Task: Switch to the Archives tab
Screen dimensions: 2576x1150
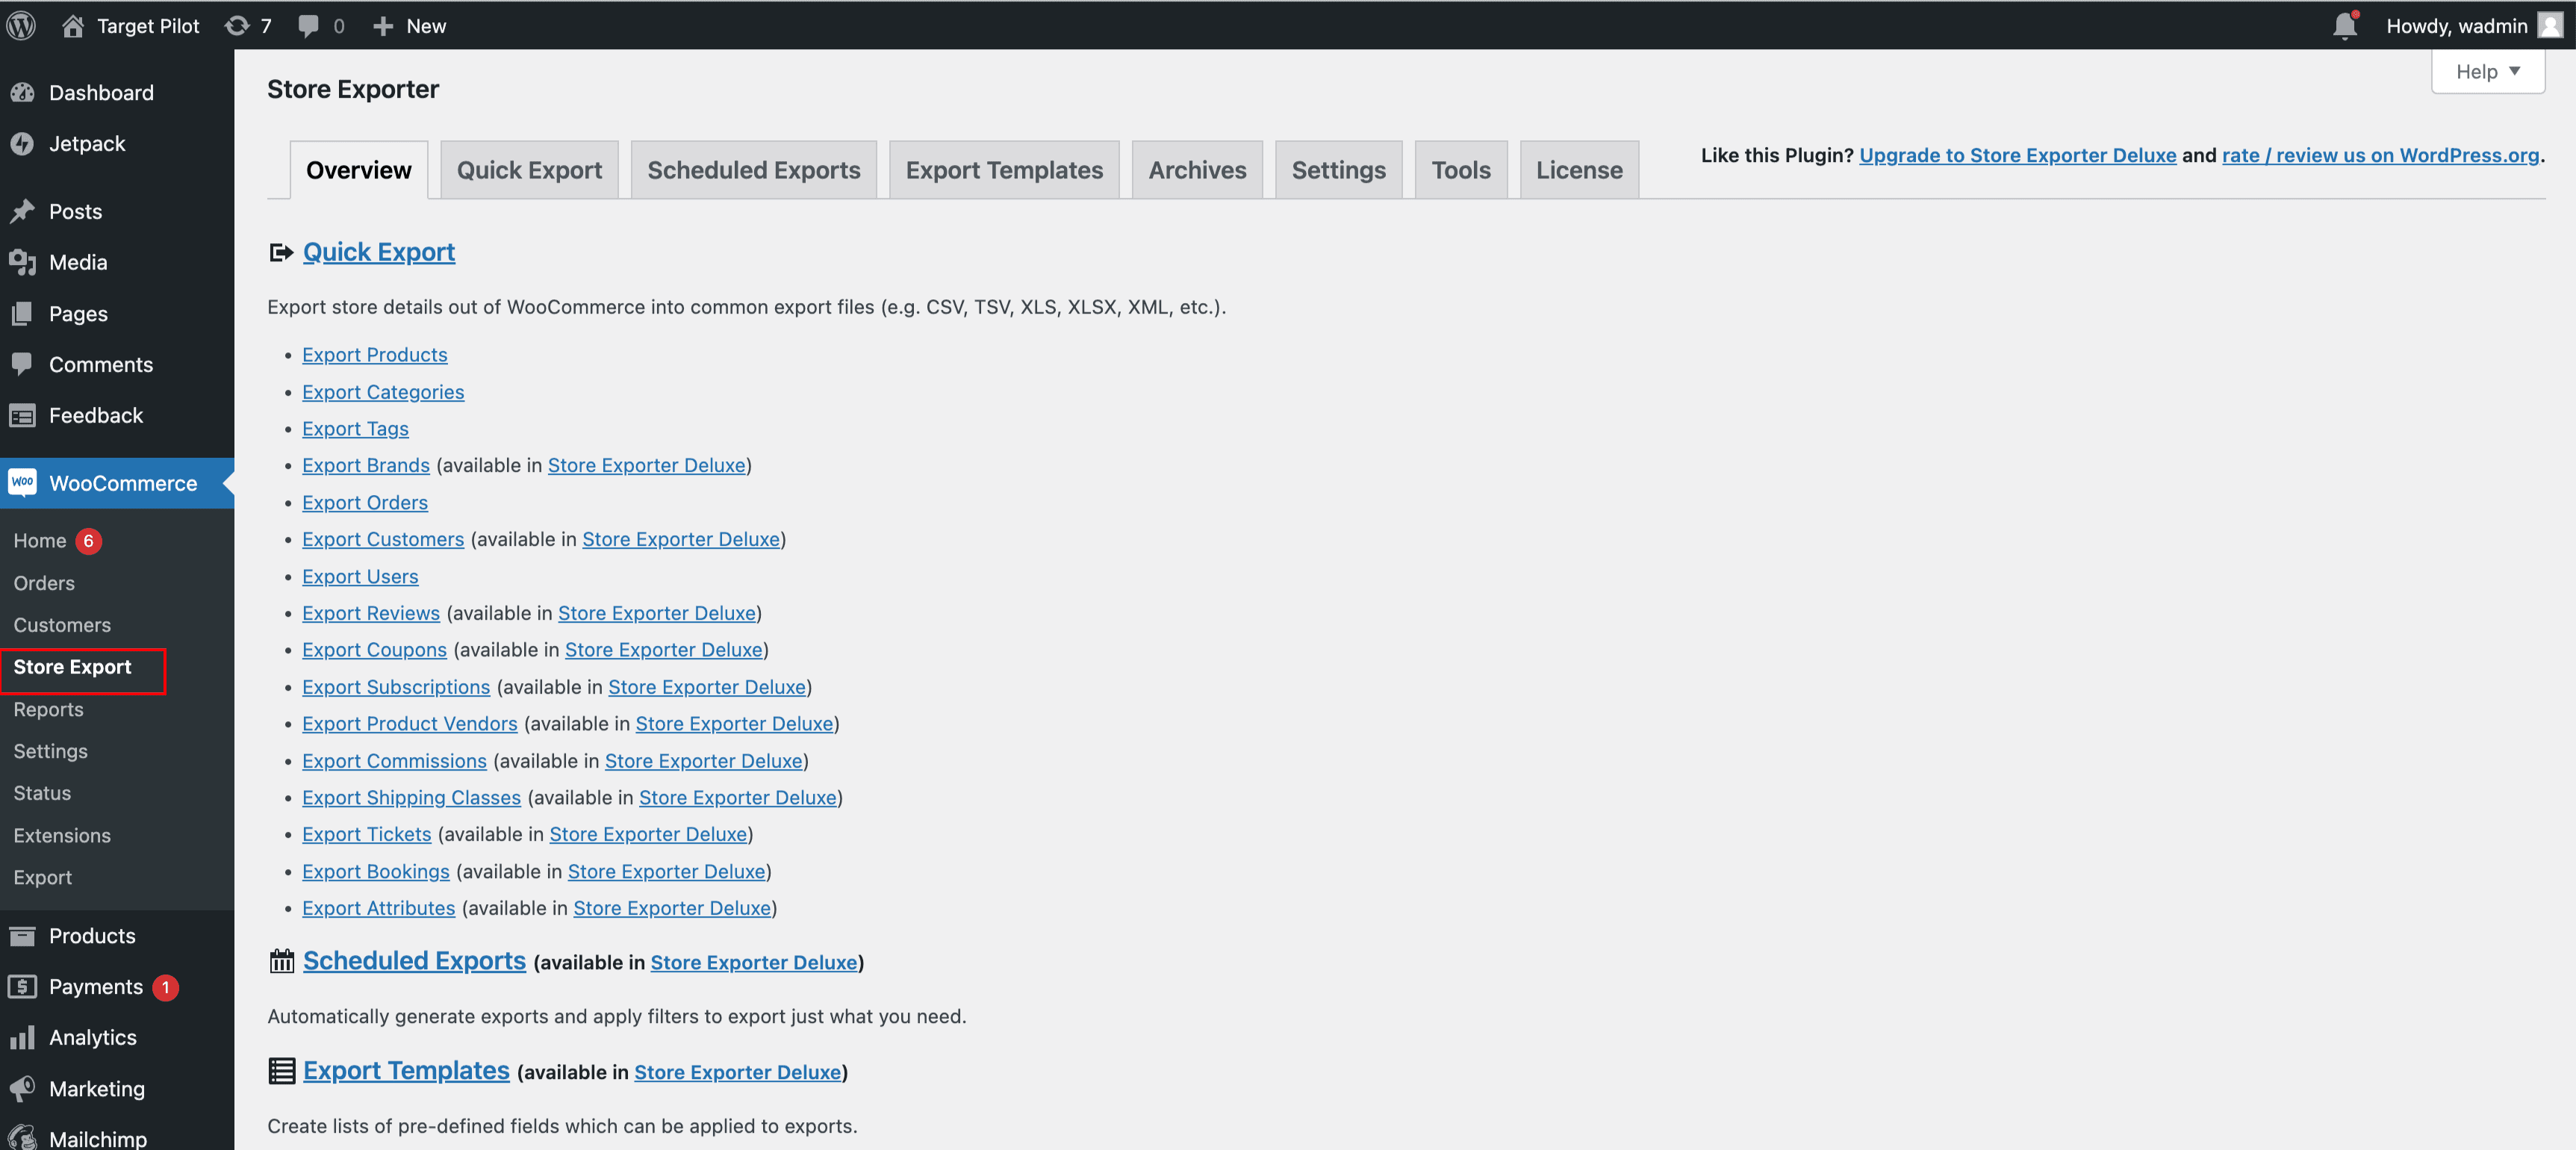Action: 1197,170
